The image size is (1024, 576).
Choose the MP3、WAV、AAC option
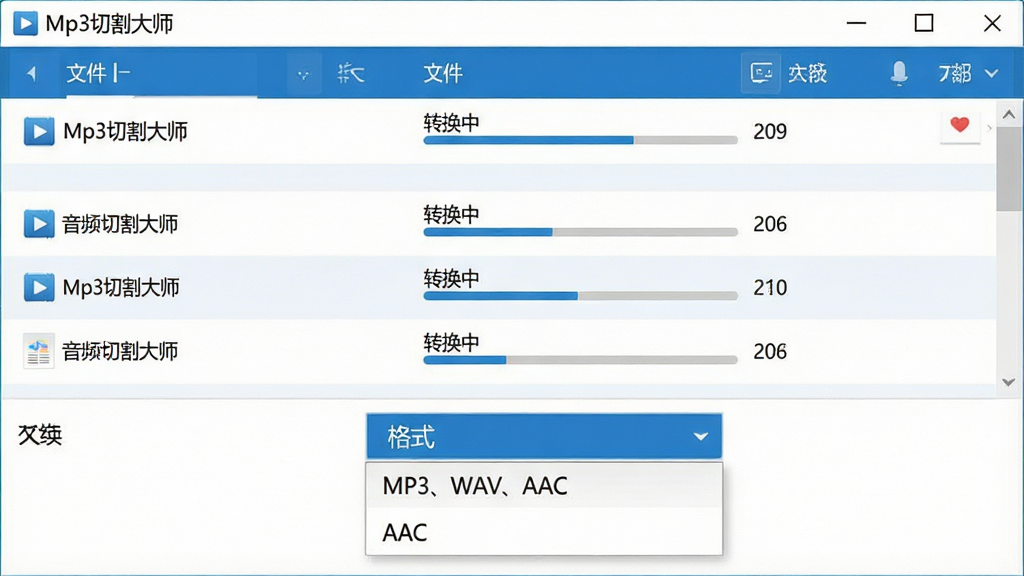click(544, 485)
